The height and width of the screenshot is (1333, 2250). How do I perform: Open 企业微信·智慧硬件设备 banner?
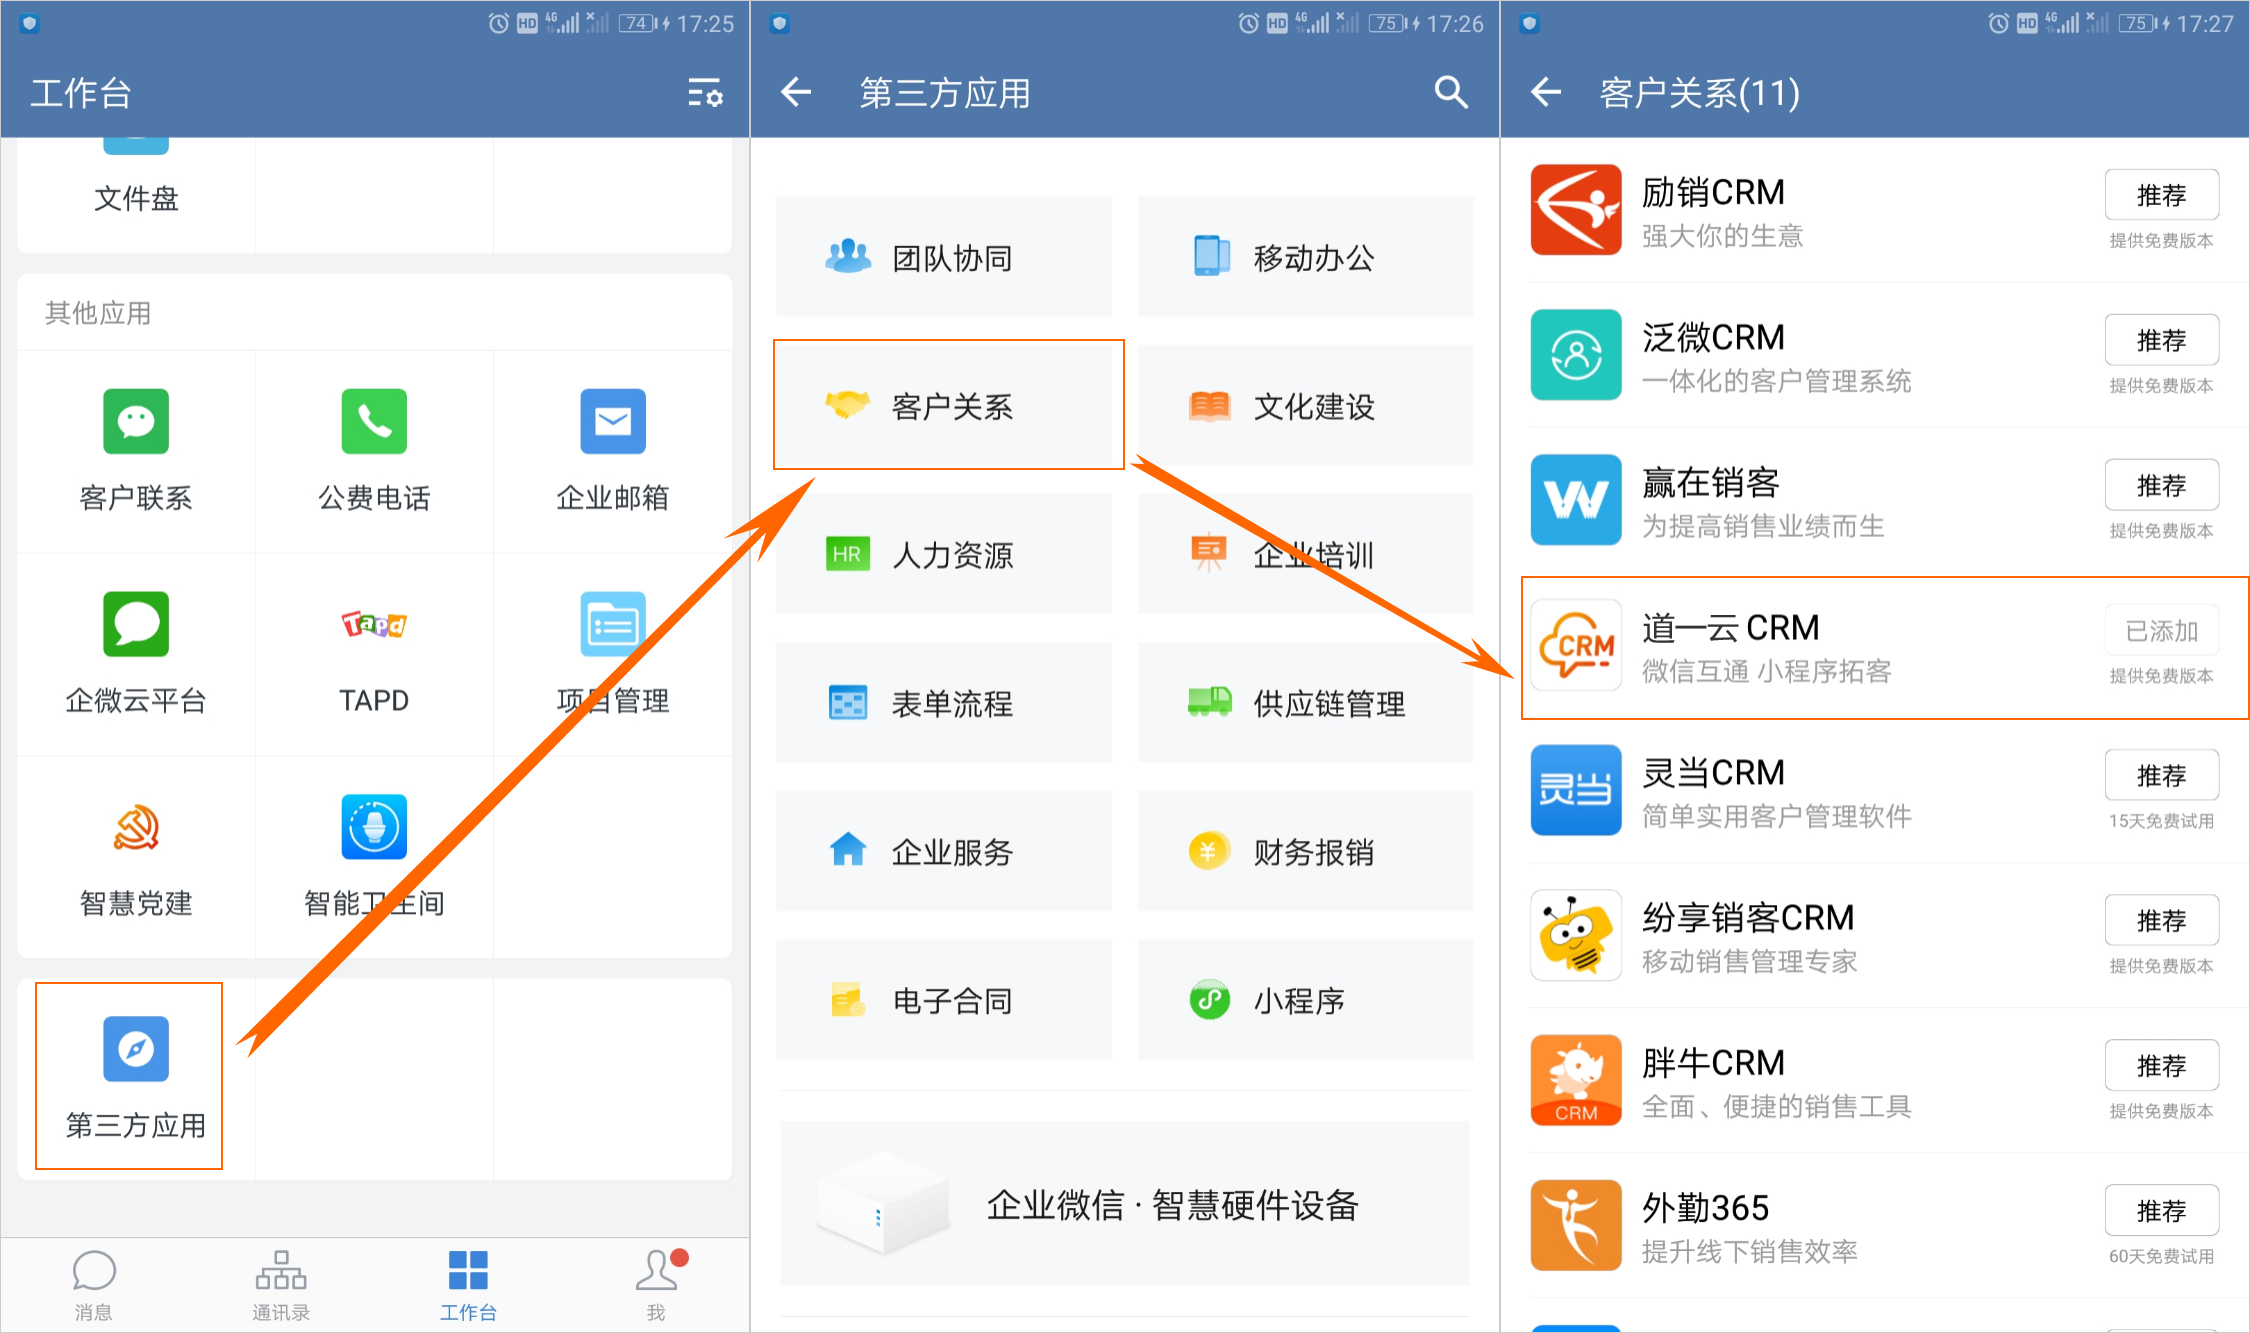[1124, 1204]
